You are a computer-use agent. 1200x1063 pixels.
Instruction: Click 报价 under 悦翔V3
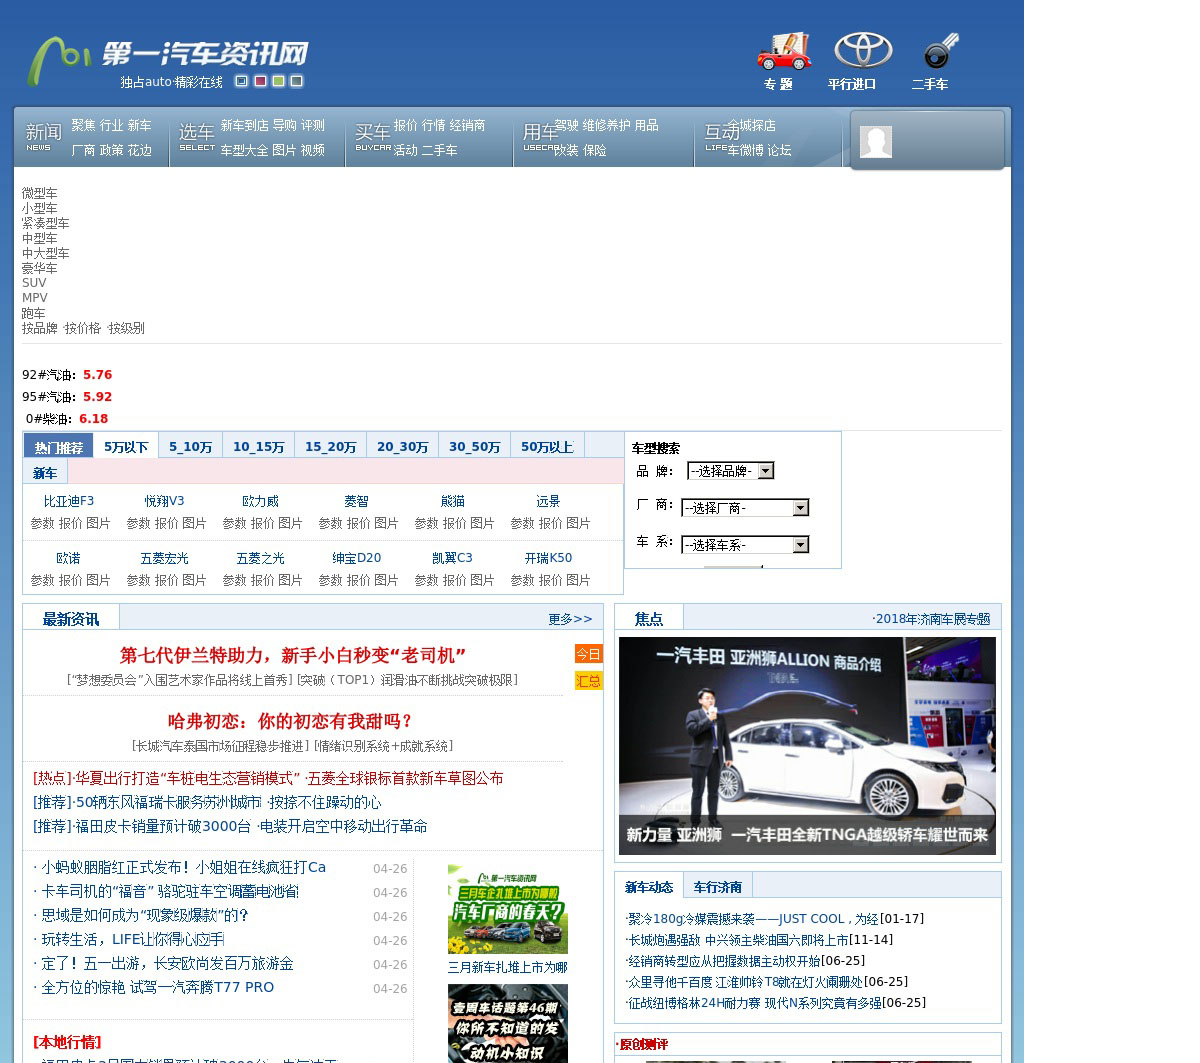tap(166, 523)
